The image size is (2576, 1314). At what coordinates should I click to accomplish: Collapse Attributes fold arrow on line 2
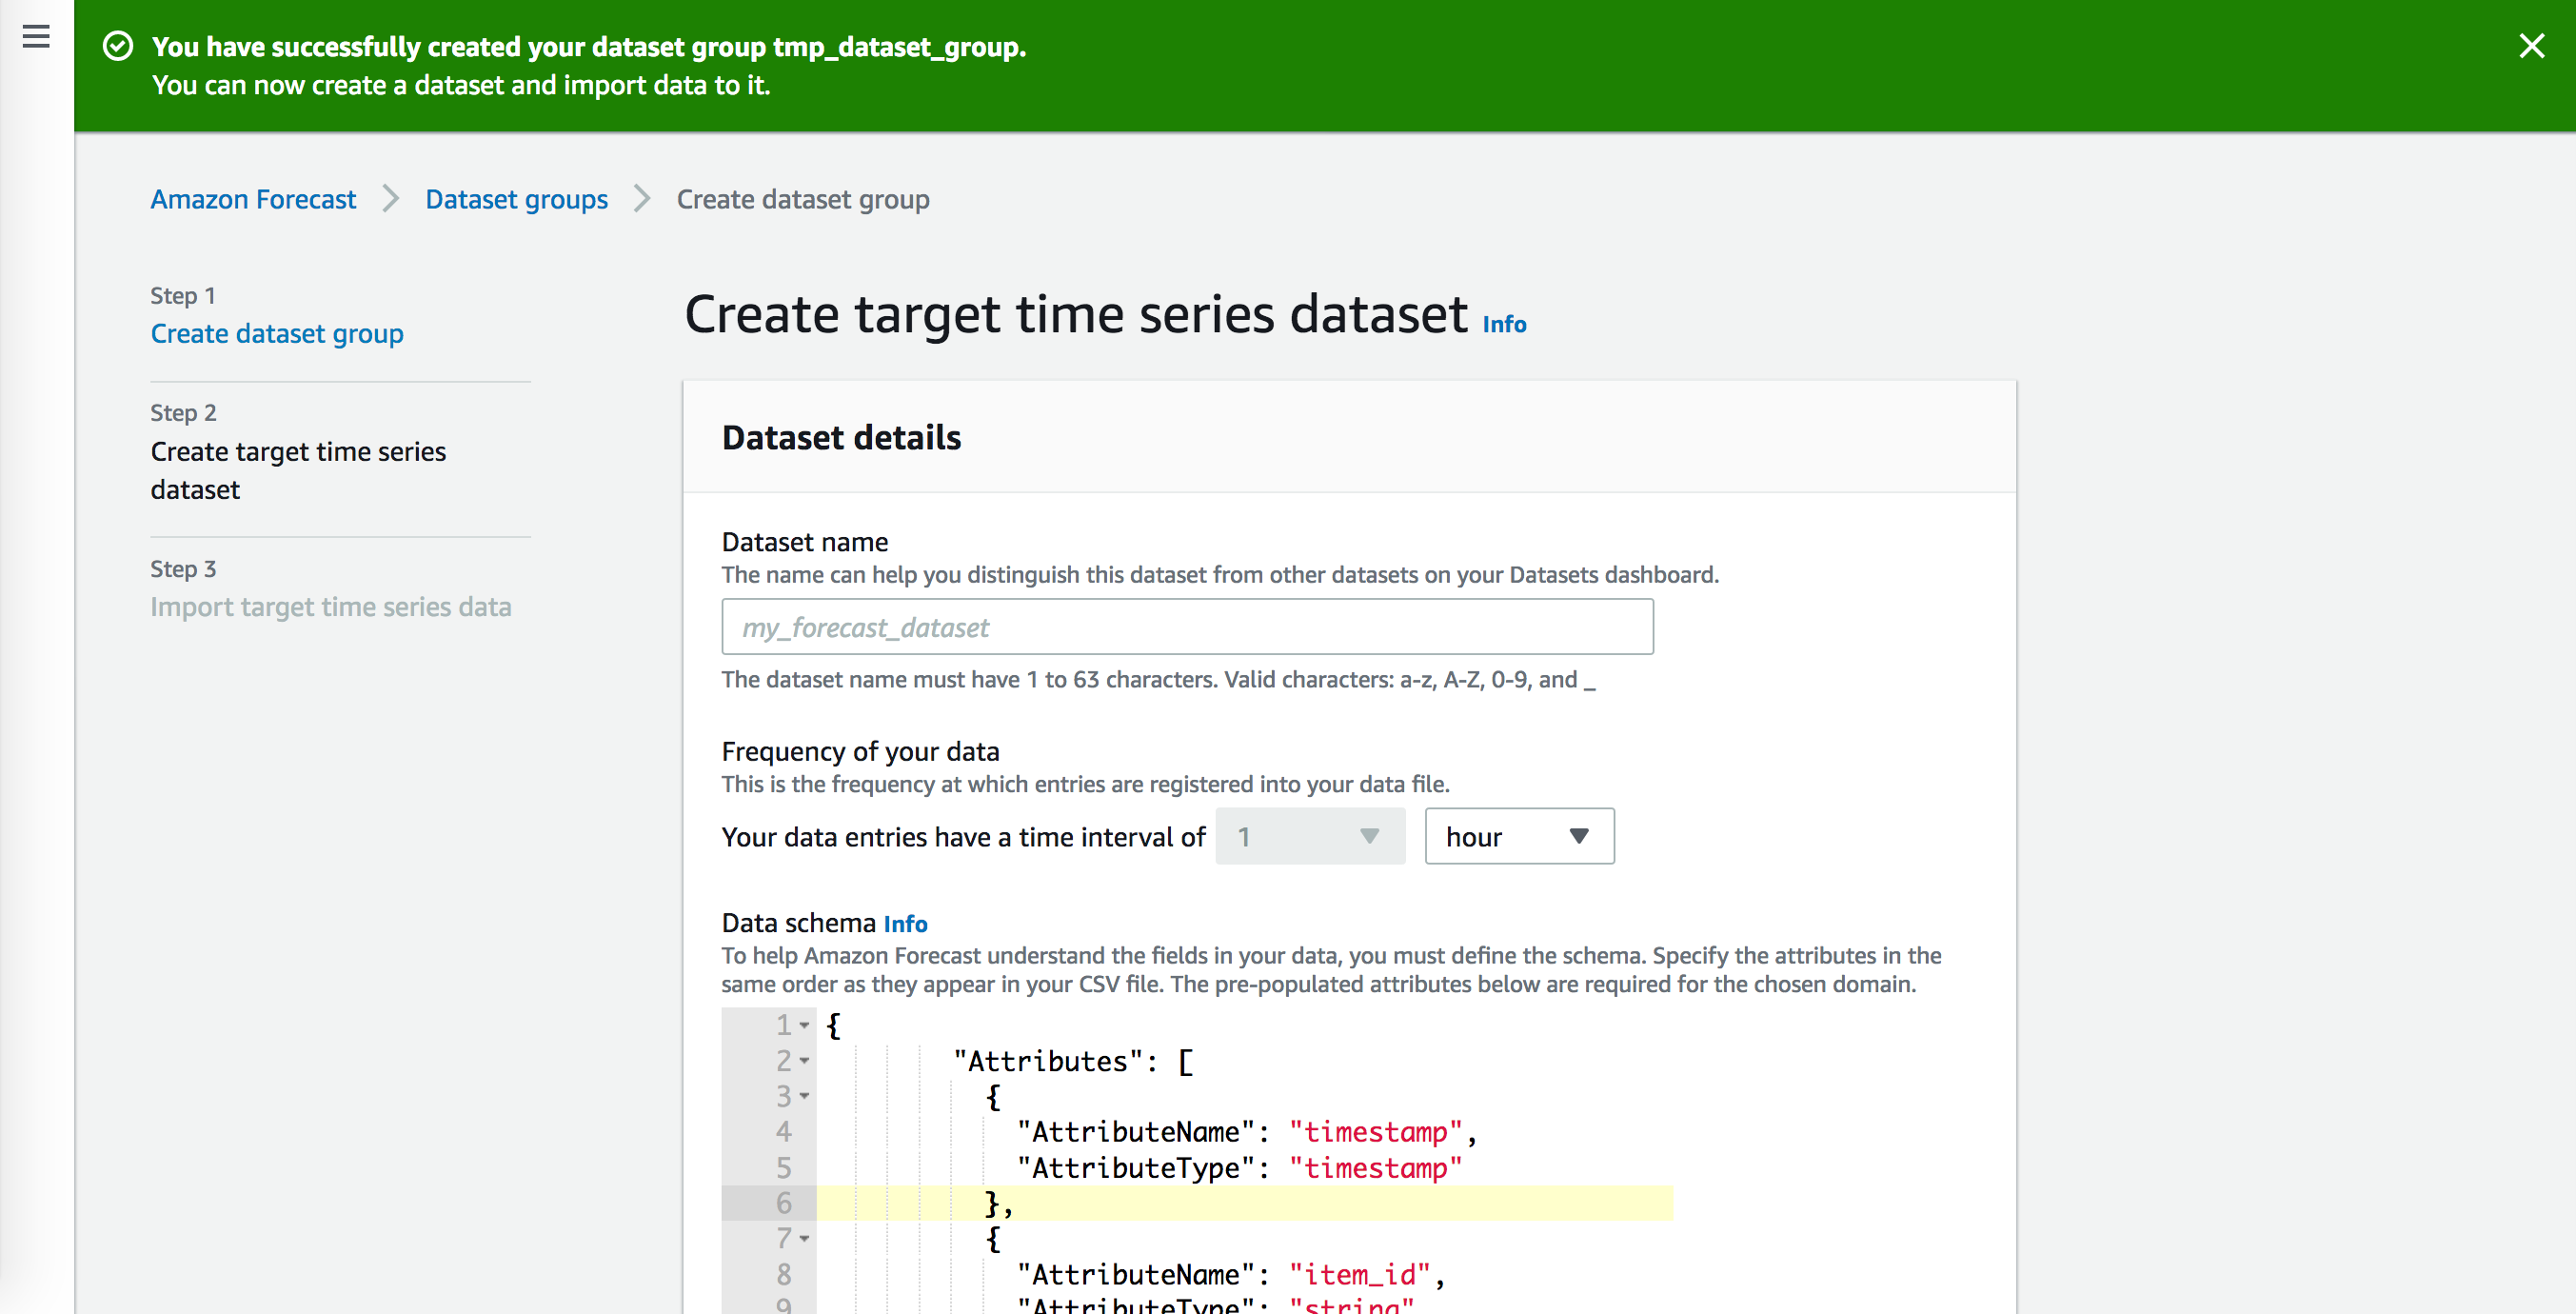click(804, 1061)
